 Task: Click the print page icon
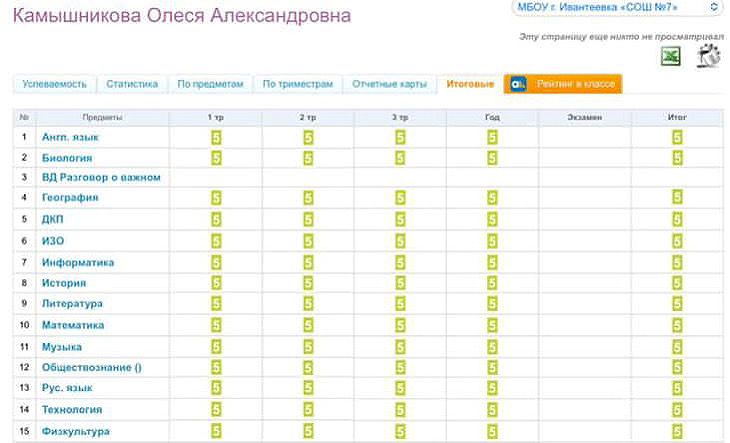click(x=708, y=58)
